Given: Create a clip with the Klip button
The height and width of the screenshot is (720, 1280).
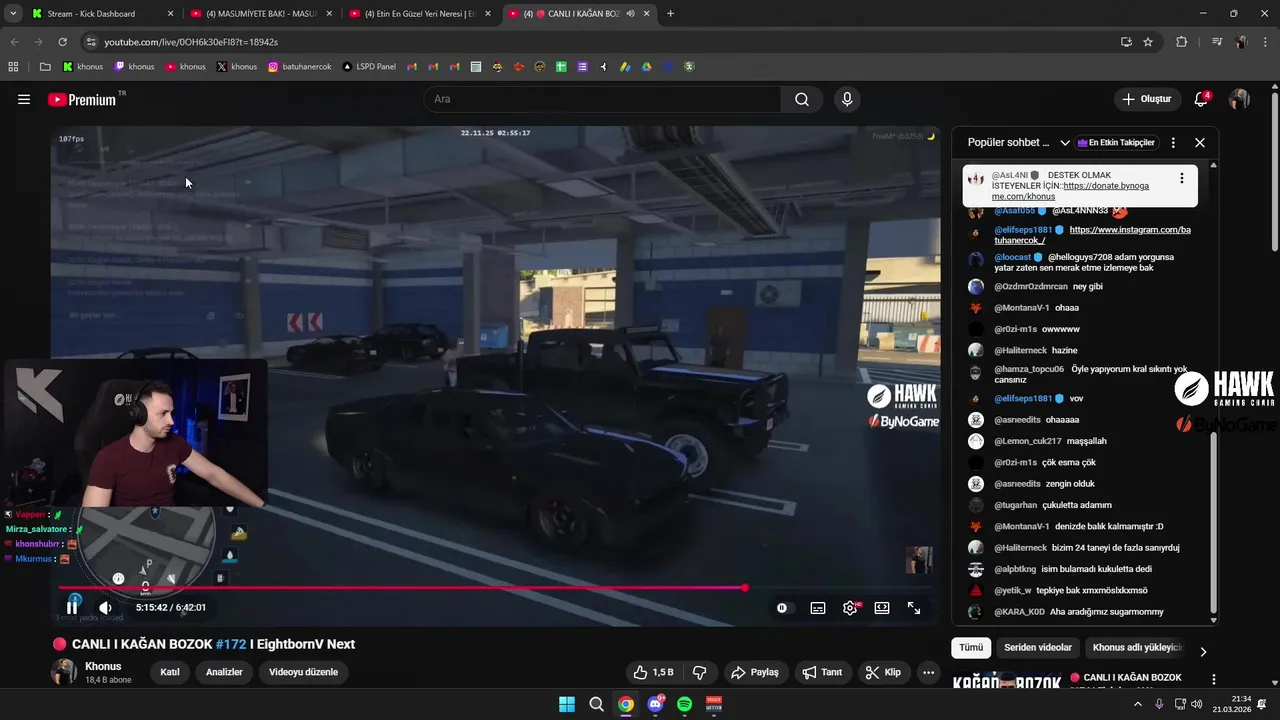Looking at the screenshot, I should pyautogui.click(x=883, y=672).
